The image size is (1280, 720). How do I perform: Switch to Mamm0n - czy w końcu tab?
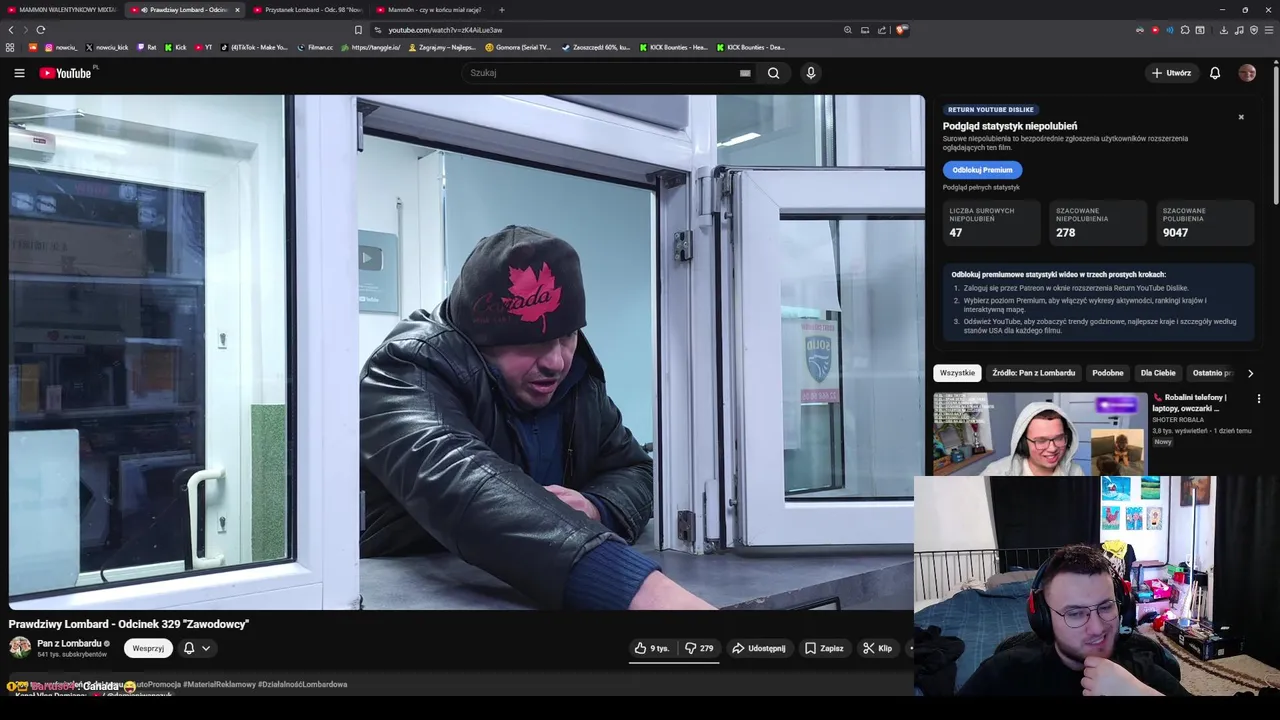[429, 10]
